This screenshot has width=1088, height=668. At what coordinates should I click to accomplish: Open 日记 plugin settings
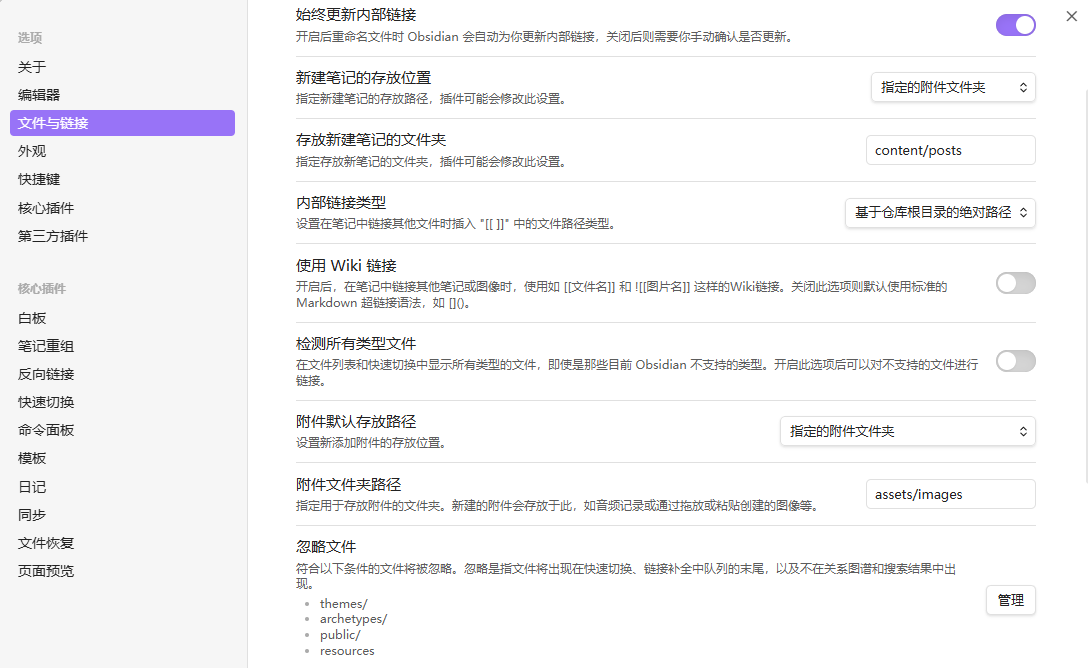32,487
